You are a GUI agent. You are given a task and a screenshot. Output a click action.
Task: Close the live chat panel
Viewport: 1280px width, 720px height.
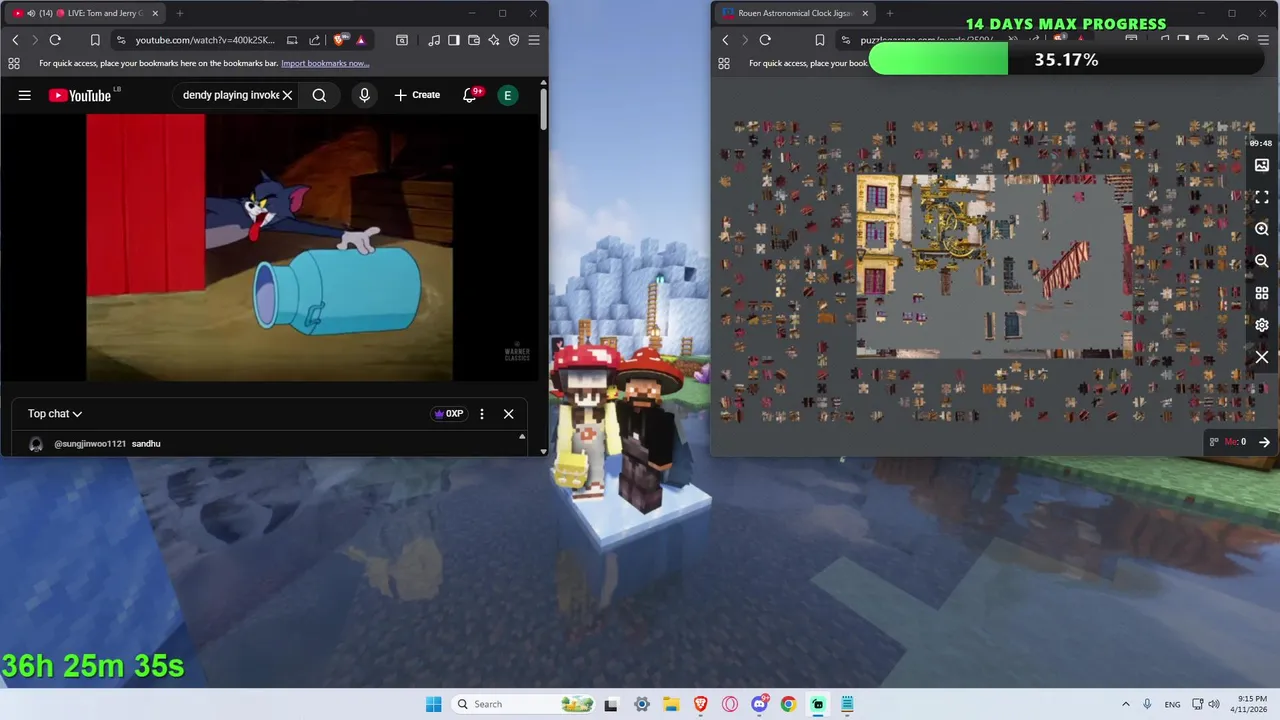508,414
